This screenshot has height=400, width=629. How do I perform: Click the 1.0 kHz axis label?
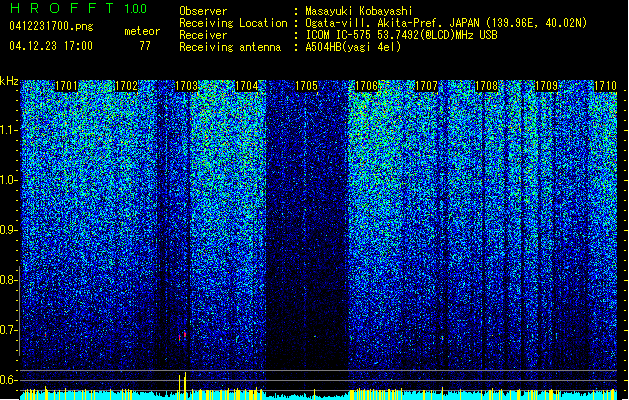coord(9,180)
